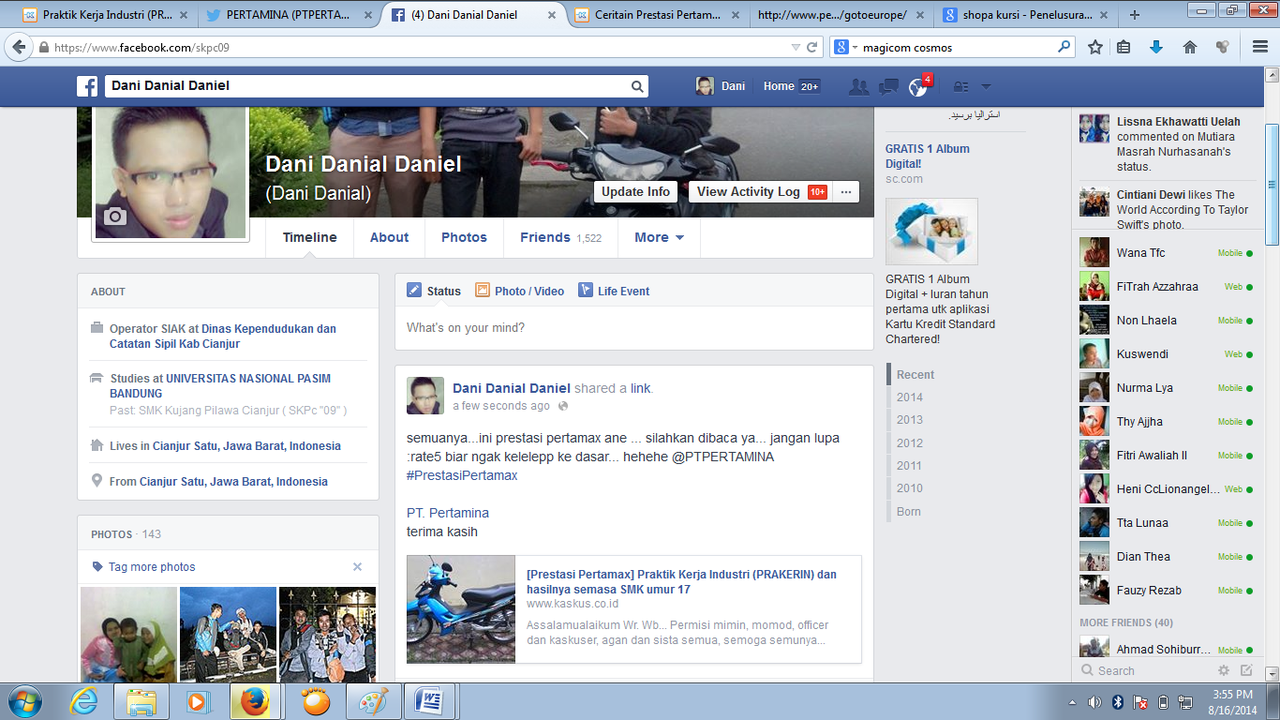Open Dani profile link in header

pyautogui.click(x=721, y=86)
